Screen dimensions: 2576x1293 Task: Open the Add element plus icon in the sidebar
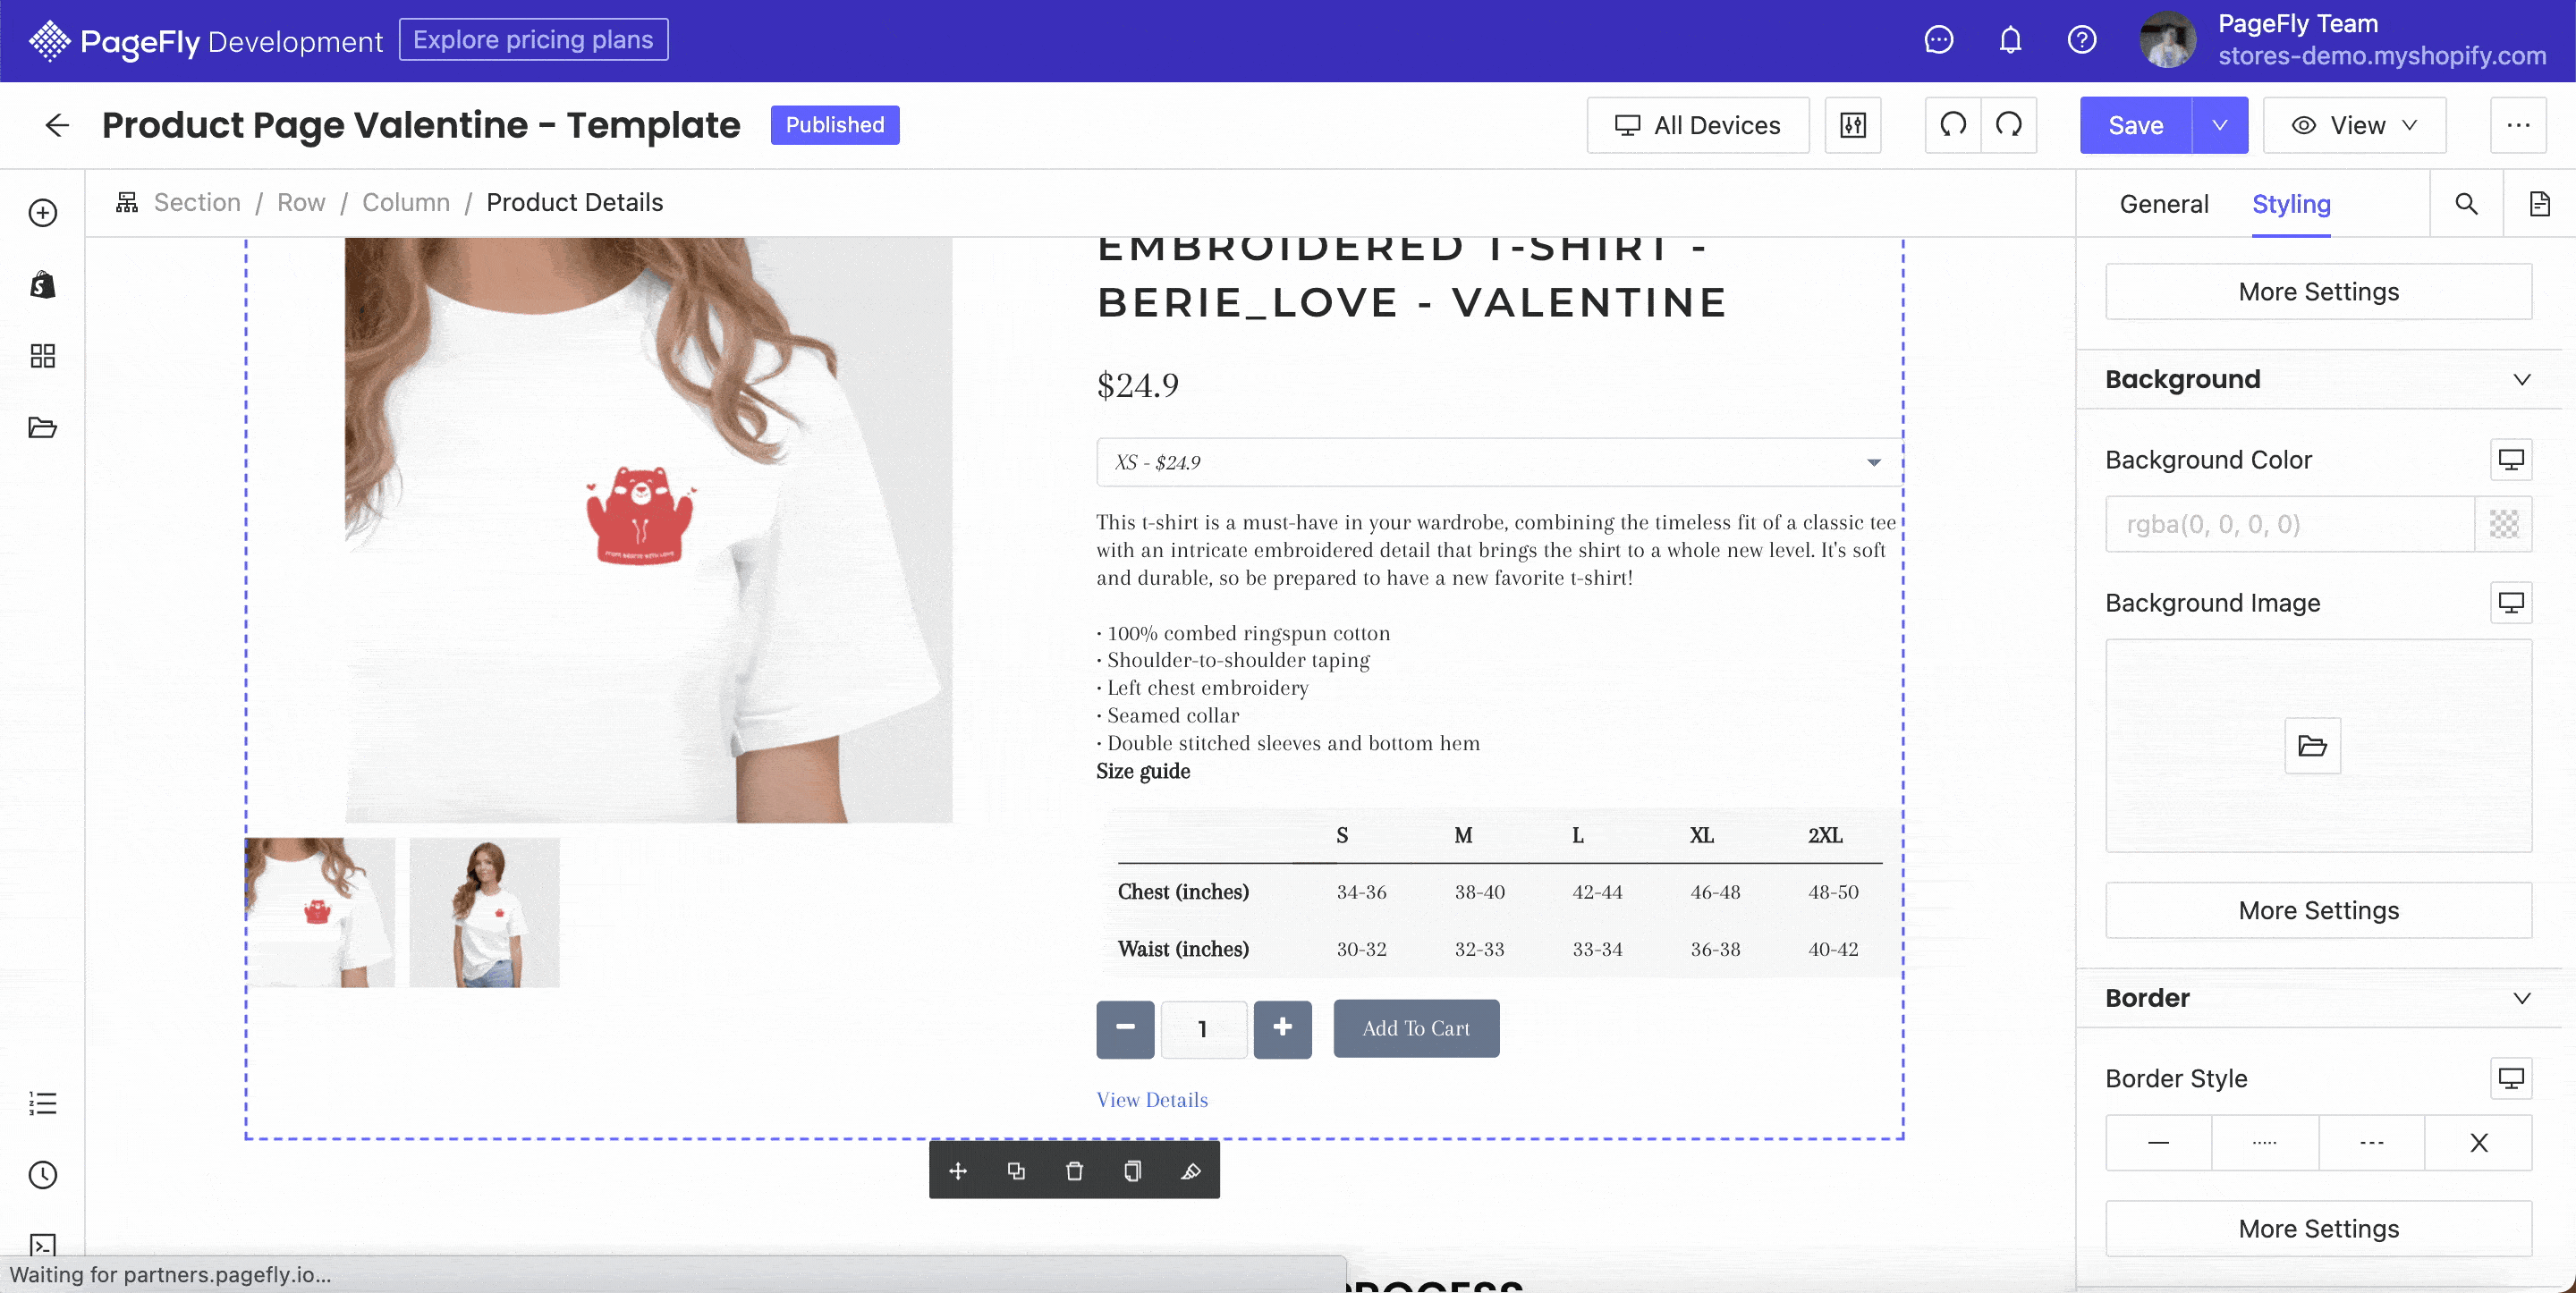(42, 213)
